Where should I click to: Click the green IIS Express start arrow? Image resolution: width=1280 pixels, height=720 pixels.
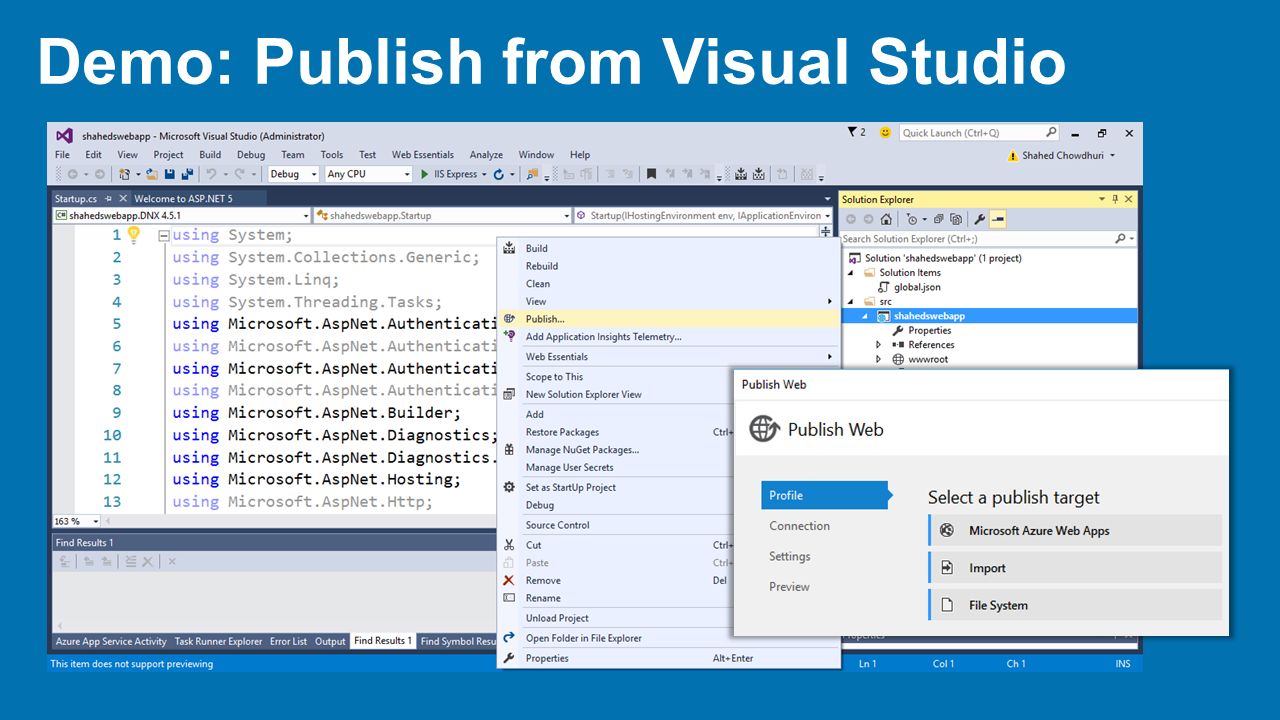coord(424,174)
